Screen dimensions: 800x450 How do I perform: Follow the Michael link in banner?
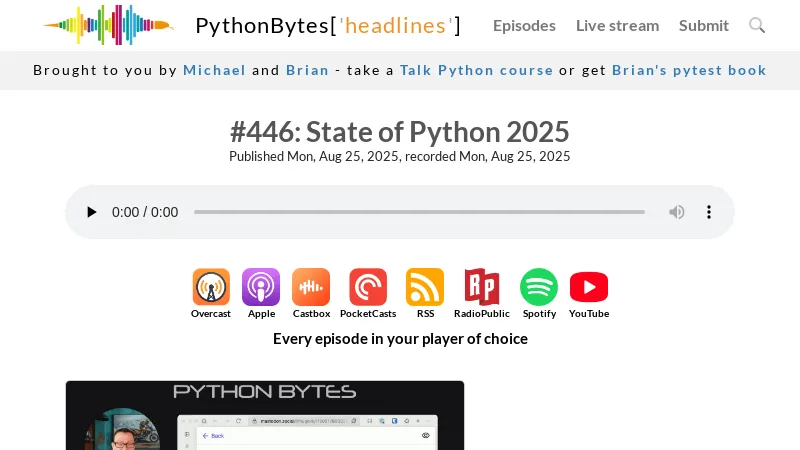(x=214, y=70)
